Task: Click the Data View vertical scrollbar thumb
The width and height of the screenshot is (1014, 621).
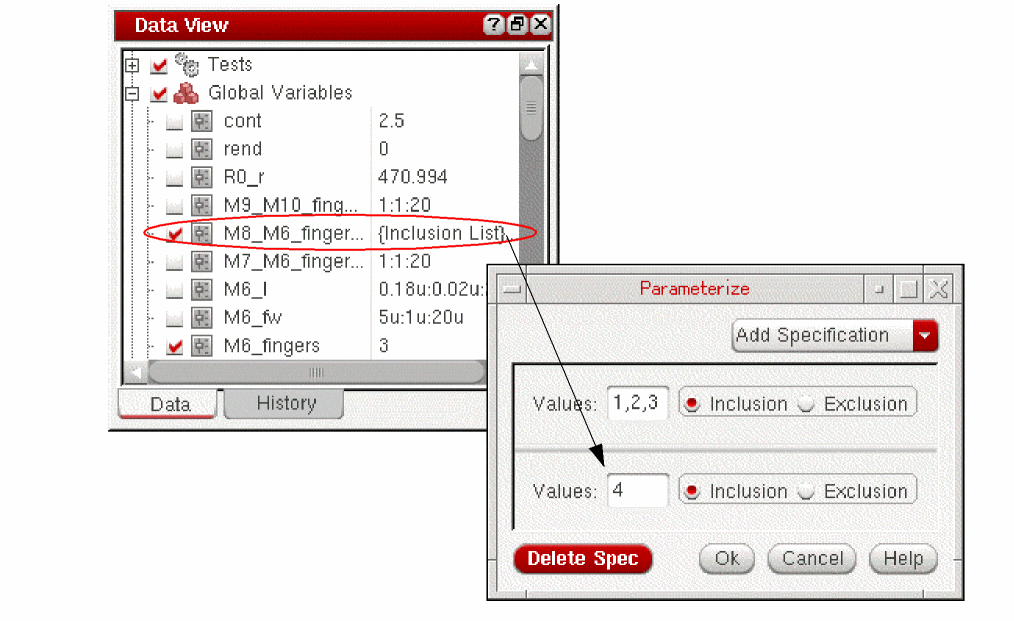Action: click(531, 108)
